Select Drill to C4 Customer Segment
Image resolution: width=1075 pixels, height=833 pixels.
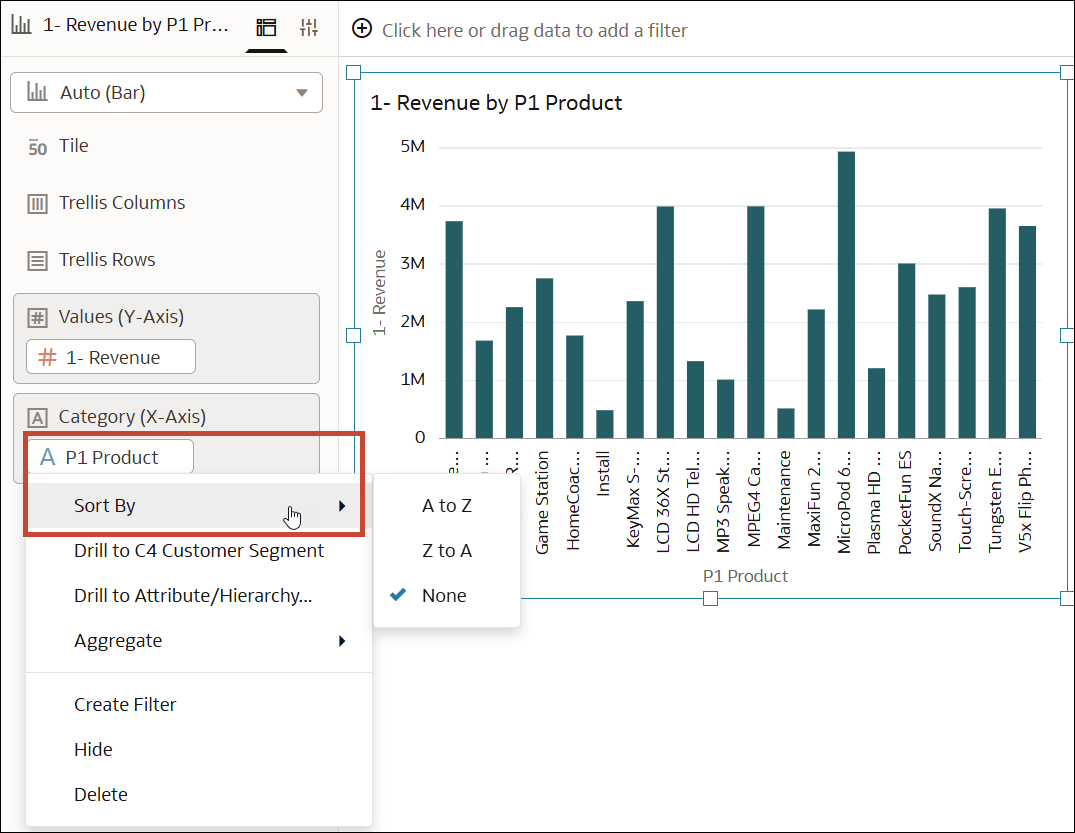point(198,550)
